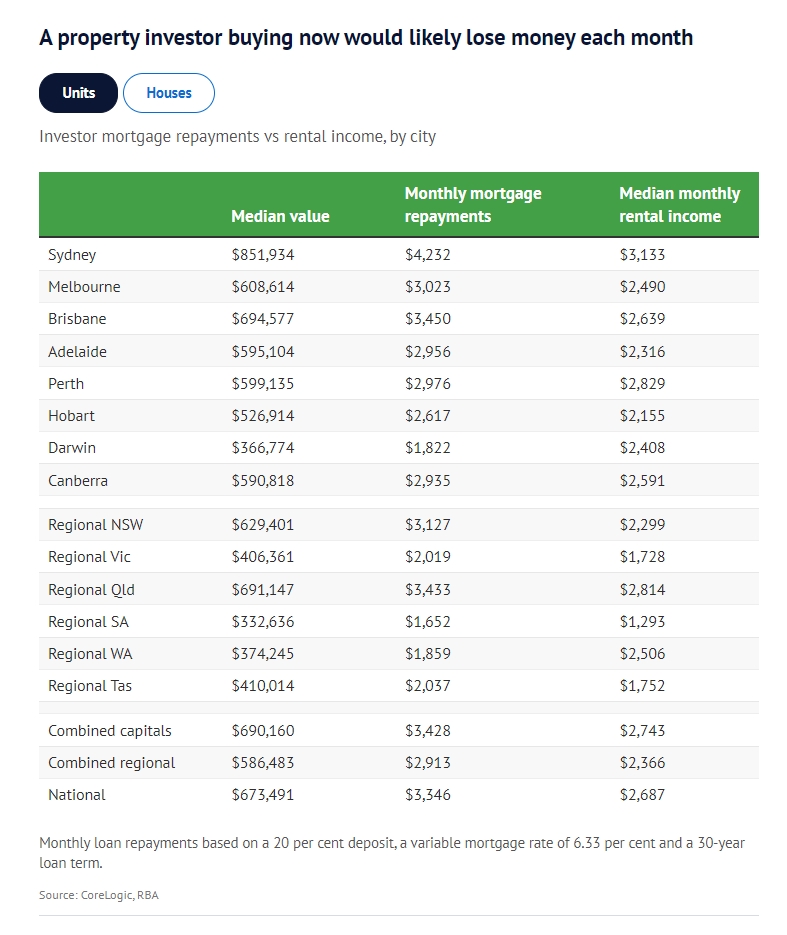Click the chart title about property investors
The height and width of the screenshot is (935, 787).
tap(366, 38)
